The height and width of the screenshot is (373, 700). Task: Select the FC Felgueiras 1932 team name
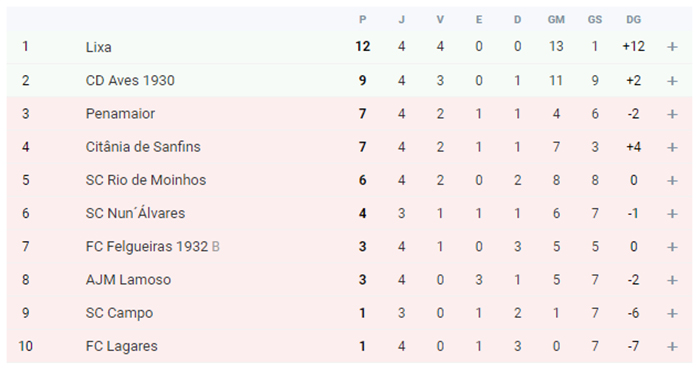(147, 246)
